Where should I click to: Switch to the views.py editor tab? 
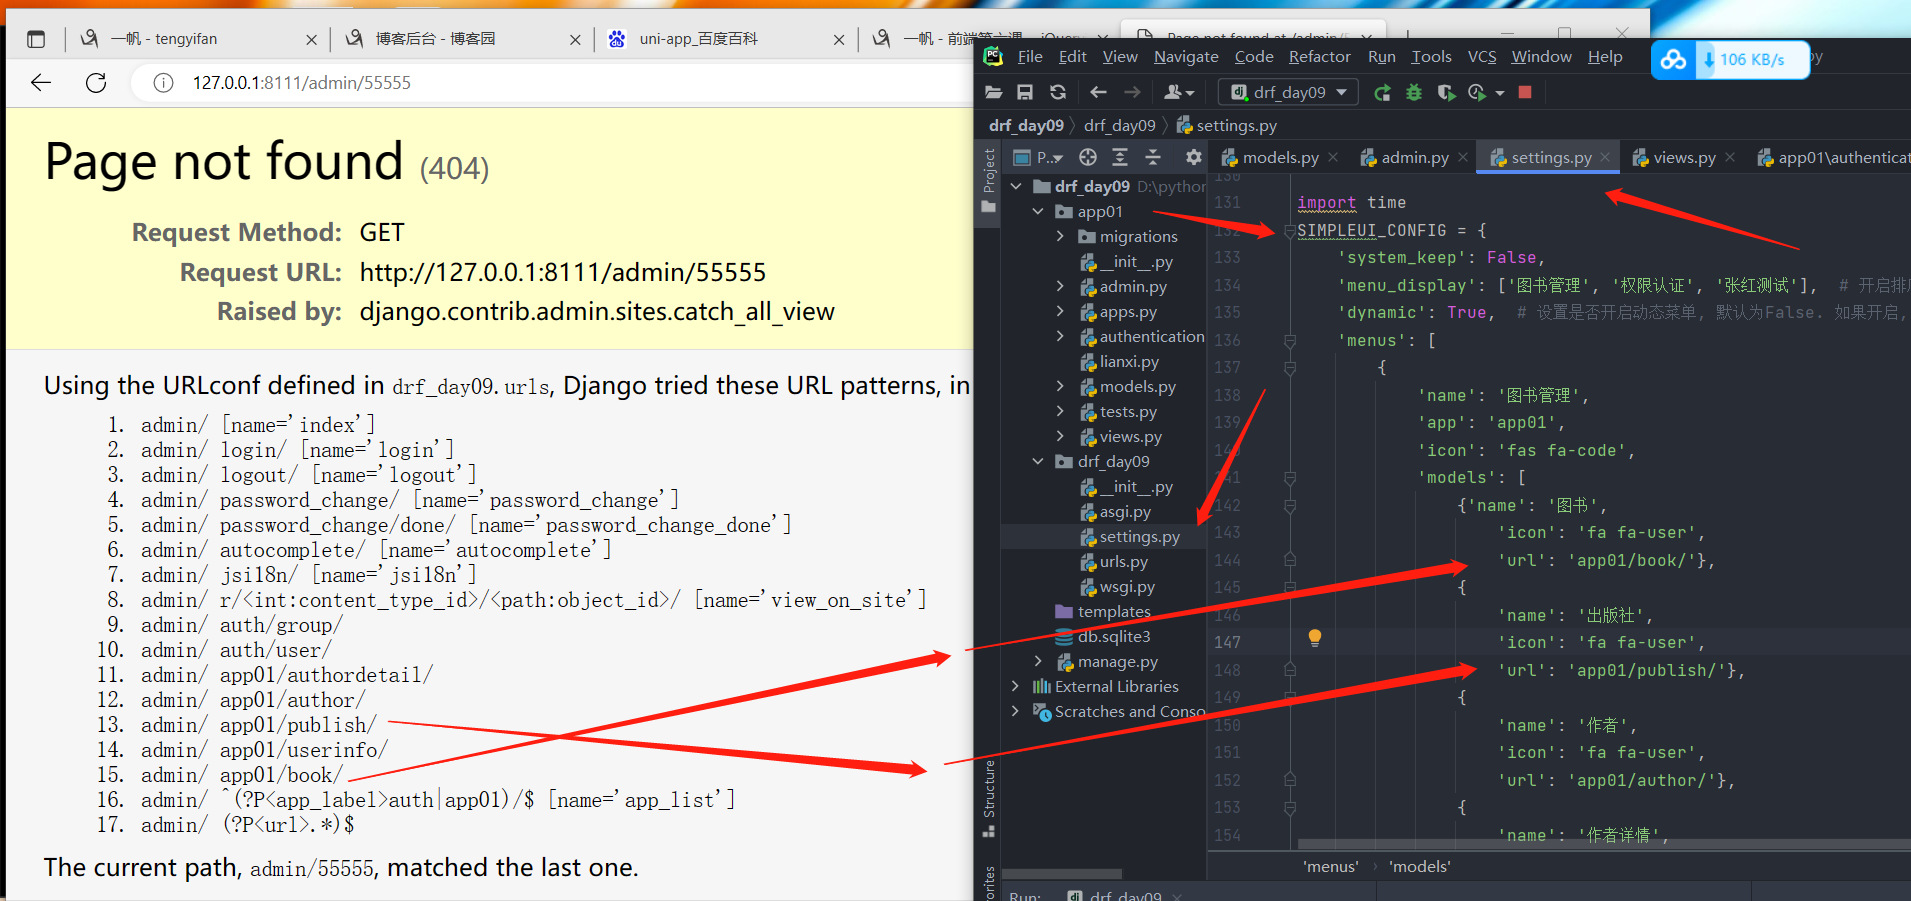(1684, 158)
